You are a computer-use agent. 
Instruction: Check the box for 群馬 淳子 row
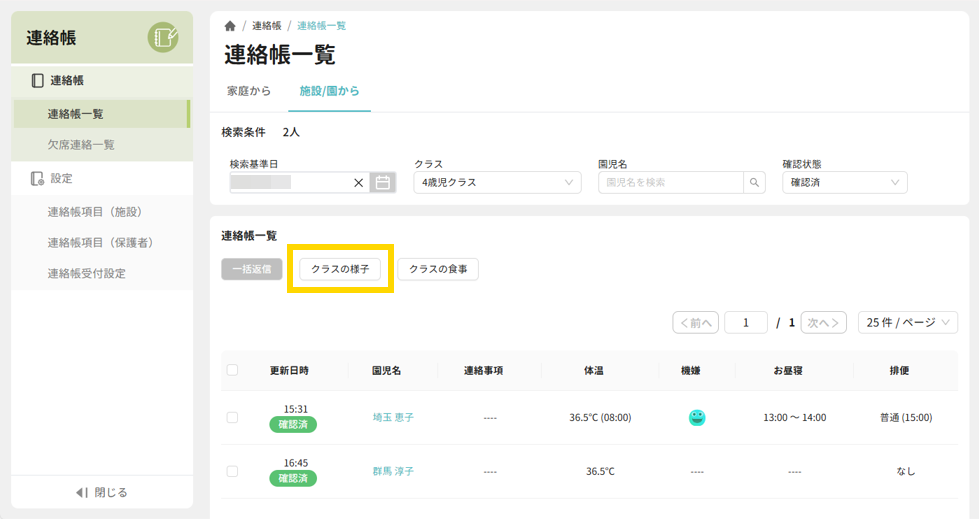tap(232, 471)
